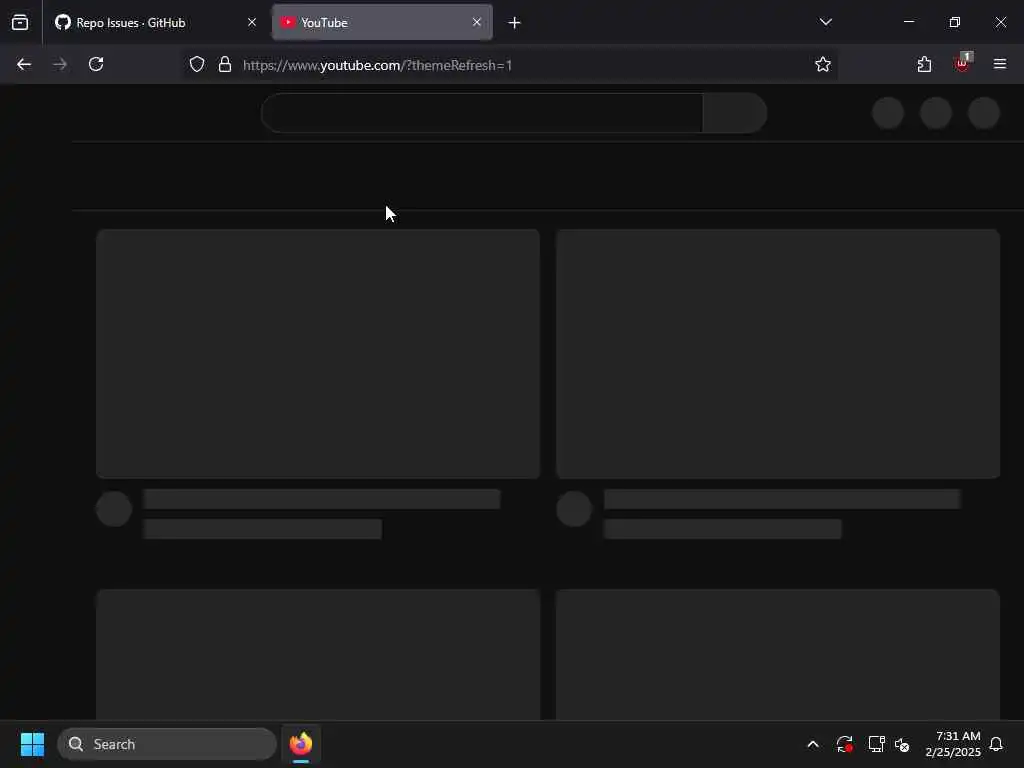
Task: Restore down the Firefox window
Action: pos(955,22)
